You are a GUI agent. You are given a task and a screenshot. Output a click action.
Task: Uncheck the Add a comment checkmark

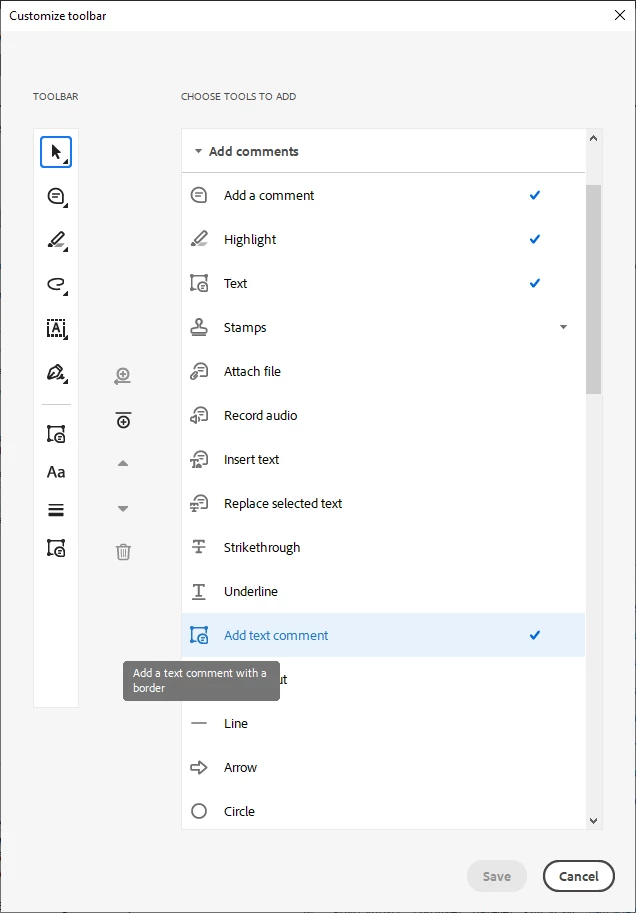pyautogui.click(x=535, y=195)
